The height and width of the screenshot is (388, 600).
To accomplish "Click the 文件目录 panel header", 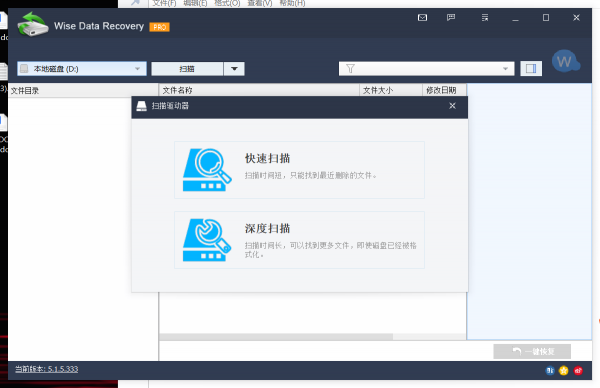I will tap(83, 91).
